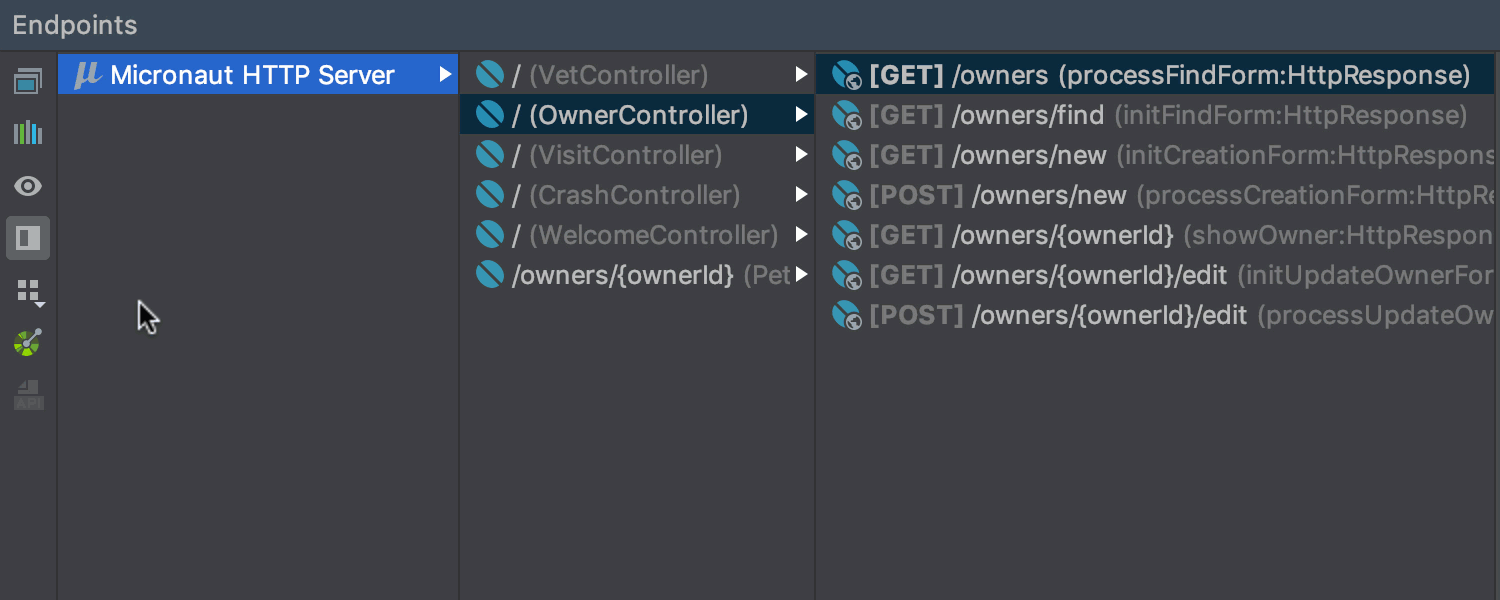Click the CrashController slash icon
This screenshot has width=1500, height=600.
point(489,195)
